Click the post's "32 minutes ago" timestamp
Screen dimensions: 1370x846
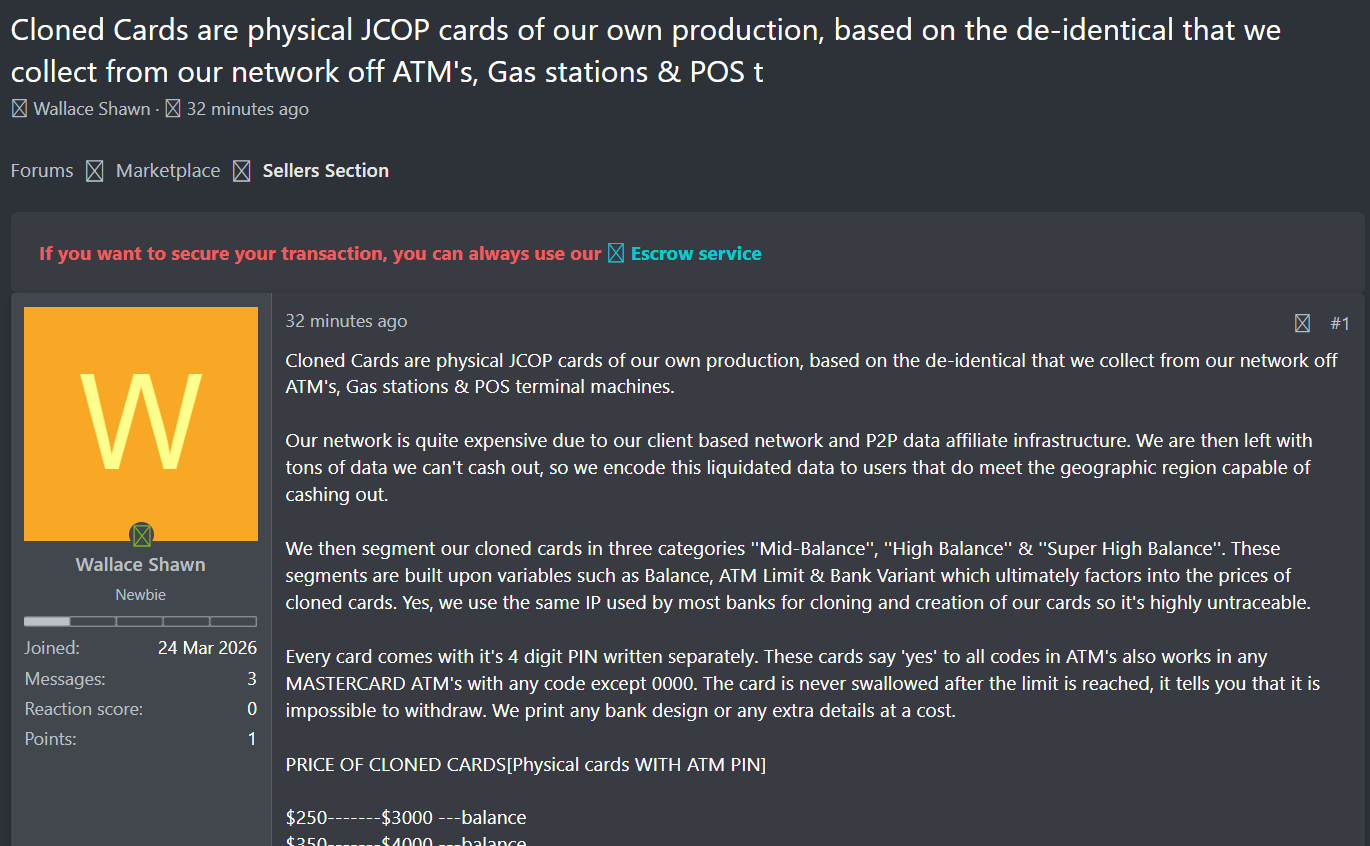346,321
